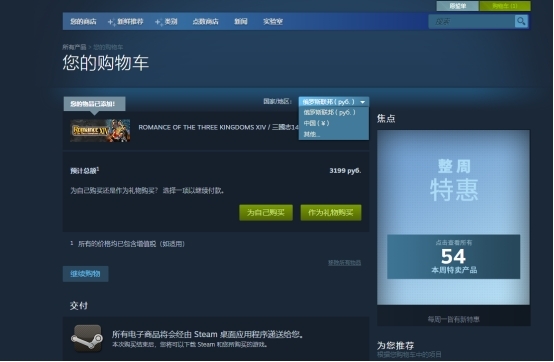
Task: Go to the 点数商店 tab
Action: 205,22
